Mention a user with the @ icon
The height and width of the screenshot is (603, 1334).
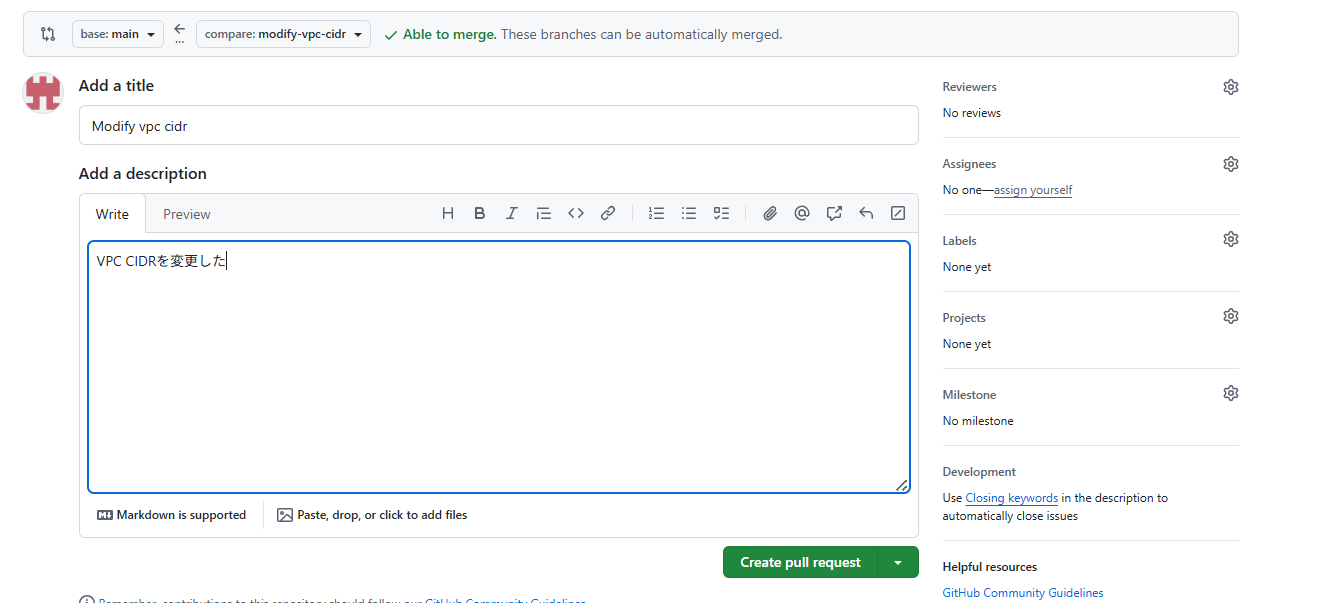tap(802, 213)
